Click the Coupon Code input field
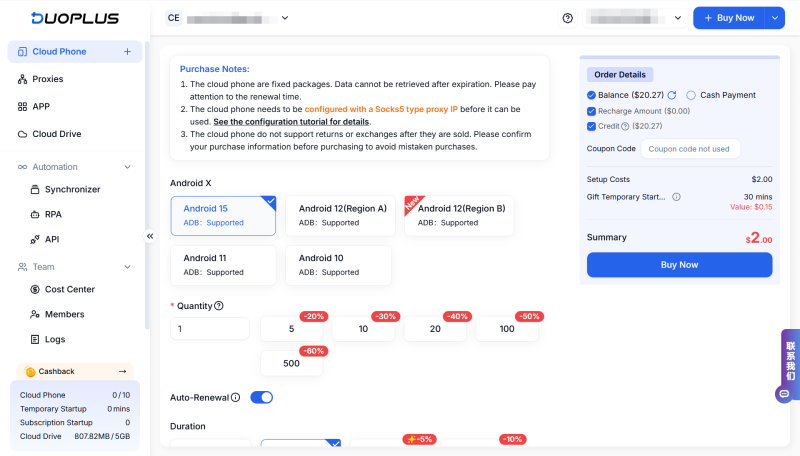 (689, 149)
